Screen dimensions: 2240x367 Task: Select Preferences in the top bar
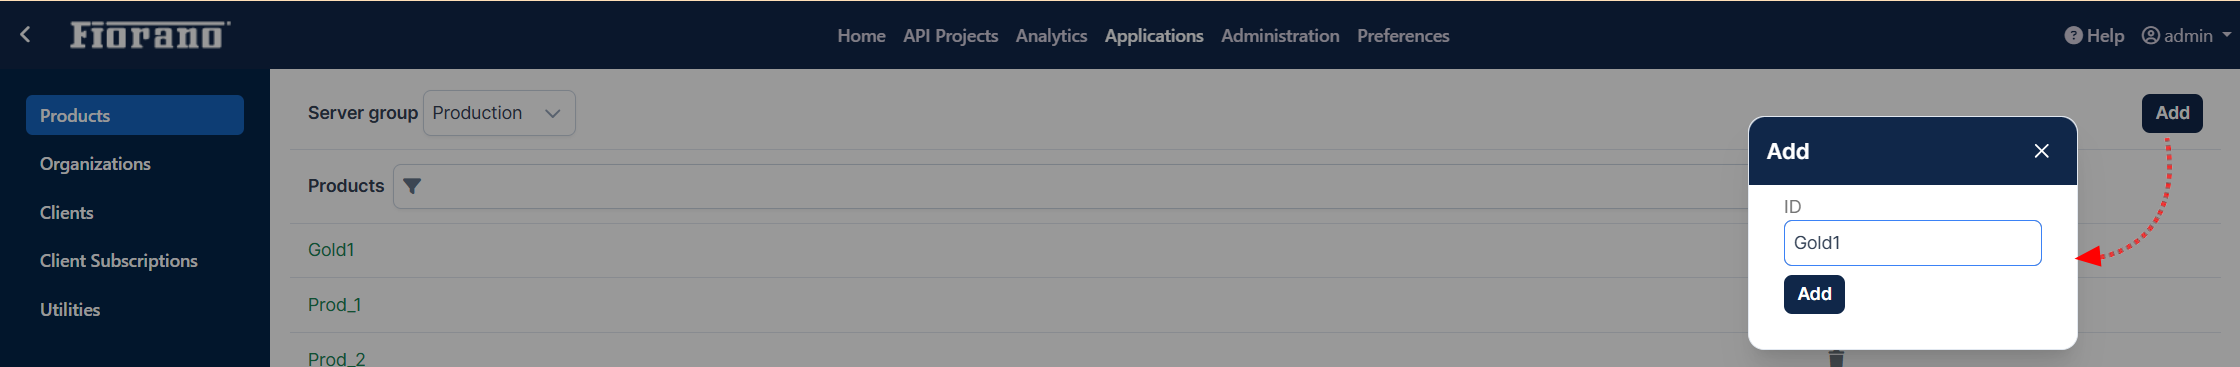click(x=1403, y=36)
